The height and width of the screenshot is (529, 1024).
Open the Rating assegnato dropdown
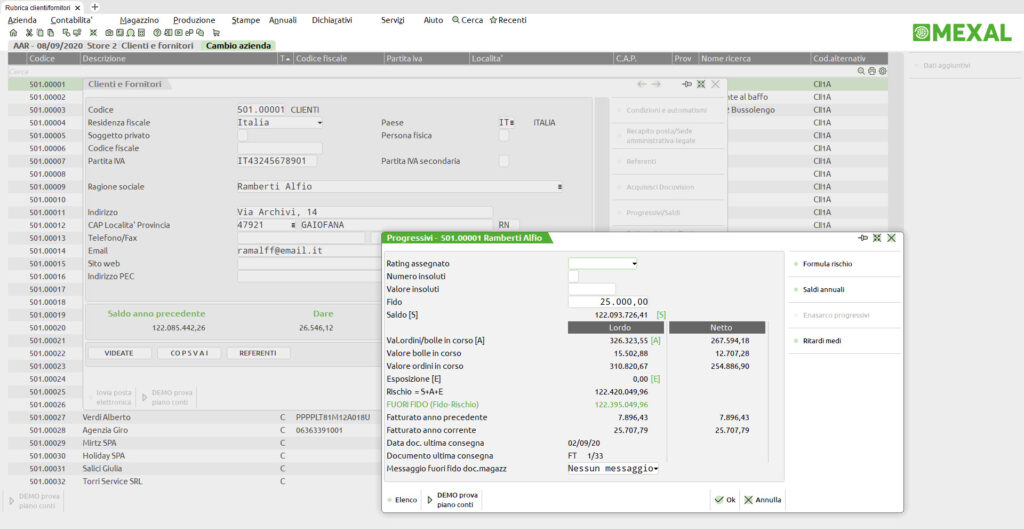click(x=603, y=264)
